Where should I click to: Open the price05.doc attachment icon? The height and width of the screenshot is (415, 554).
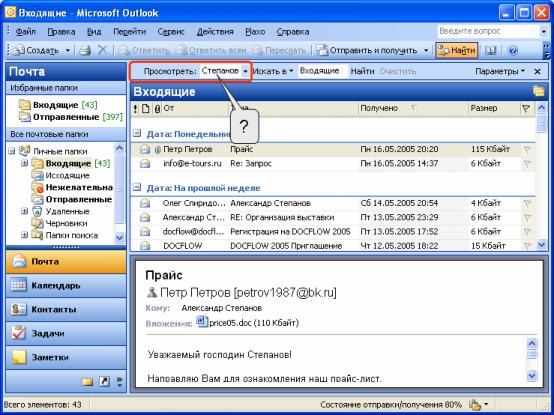[202, 322]
